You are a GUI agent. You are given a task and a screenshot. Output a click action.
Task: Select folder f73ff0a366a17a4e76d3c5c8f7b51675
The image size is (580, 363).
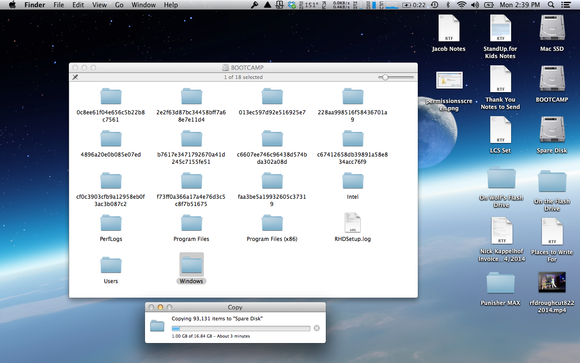pyautogui.click(x=191, y=181)
